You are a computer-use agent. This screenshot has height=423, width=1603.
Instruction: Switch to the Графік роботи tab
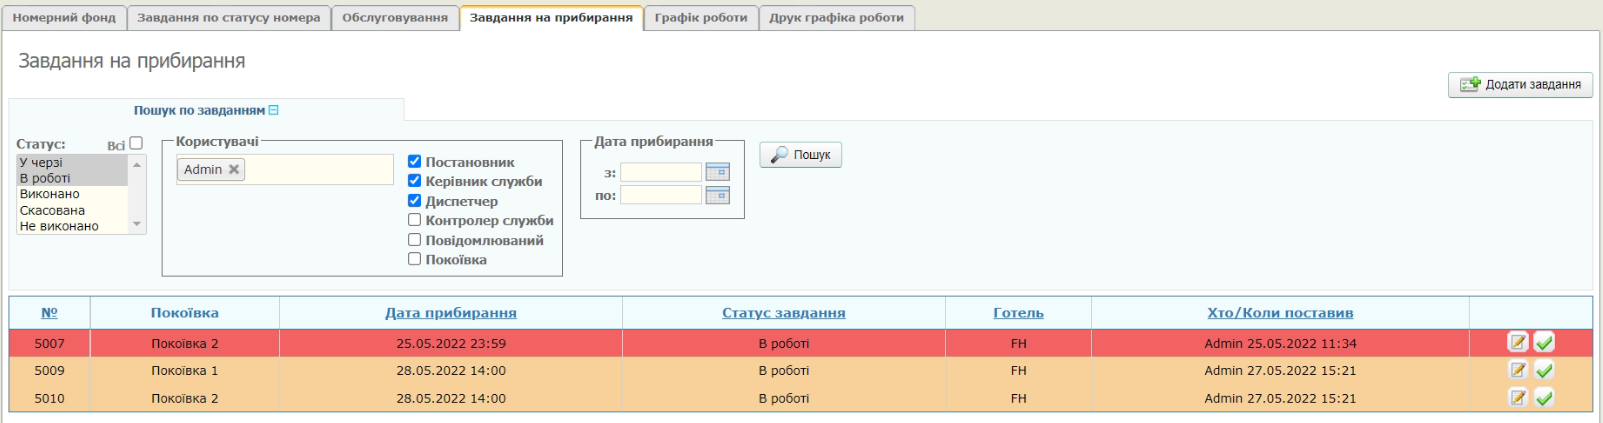(x=700, y=18)
